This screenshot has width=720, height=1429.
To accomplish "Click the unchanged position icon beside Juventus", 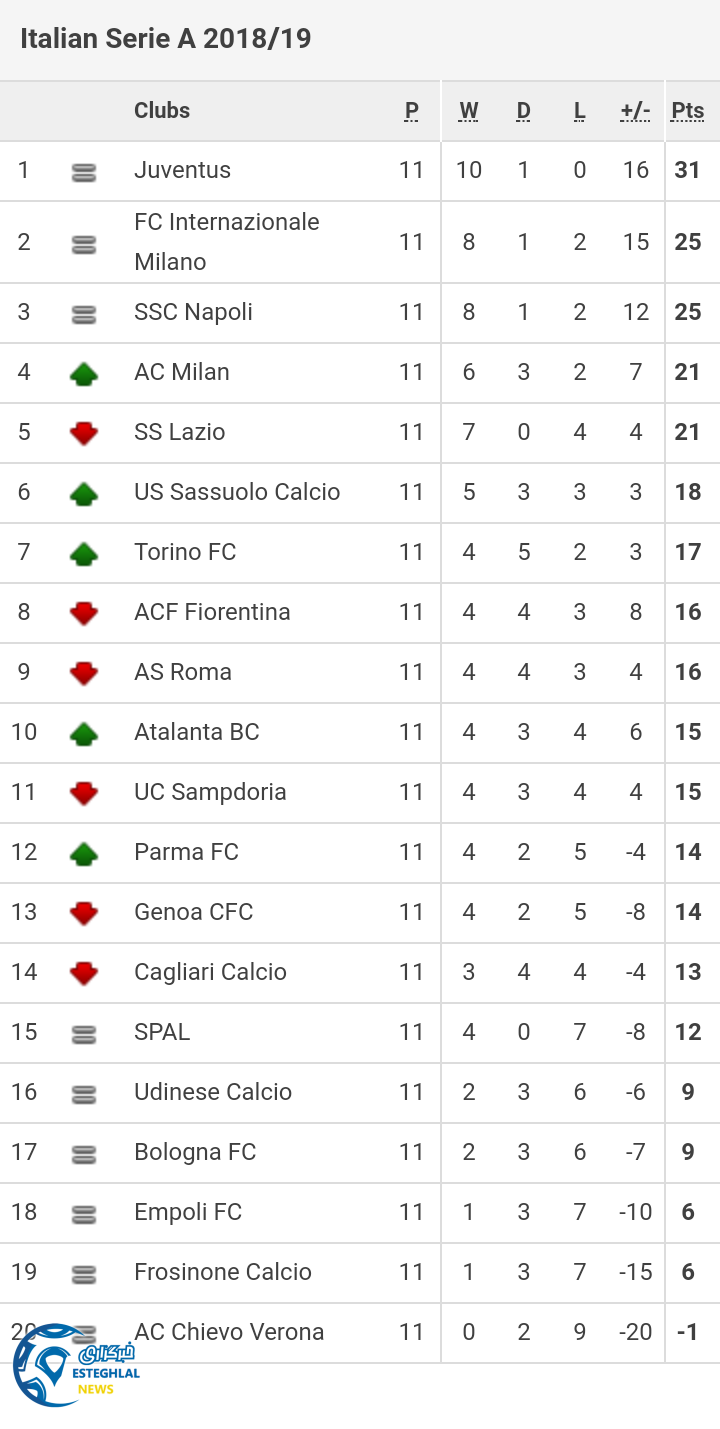I will point(84,172).
